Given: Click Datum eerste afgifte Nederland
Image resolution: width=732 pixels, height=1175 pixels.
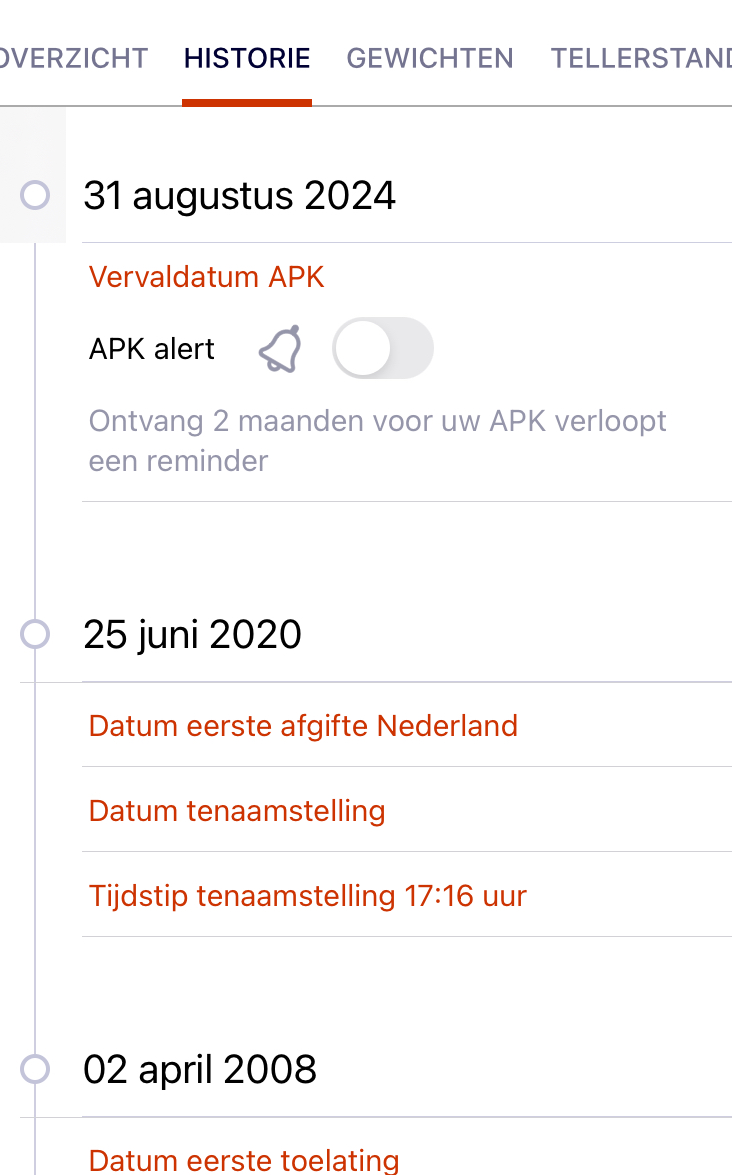Looking at the screenshot, I should point(303,725).
